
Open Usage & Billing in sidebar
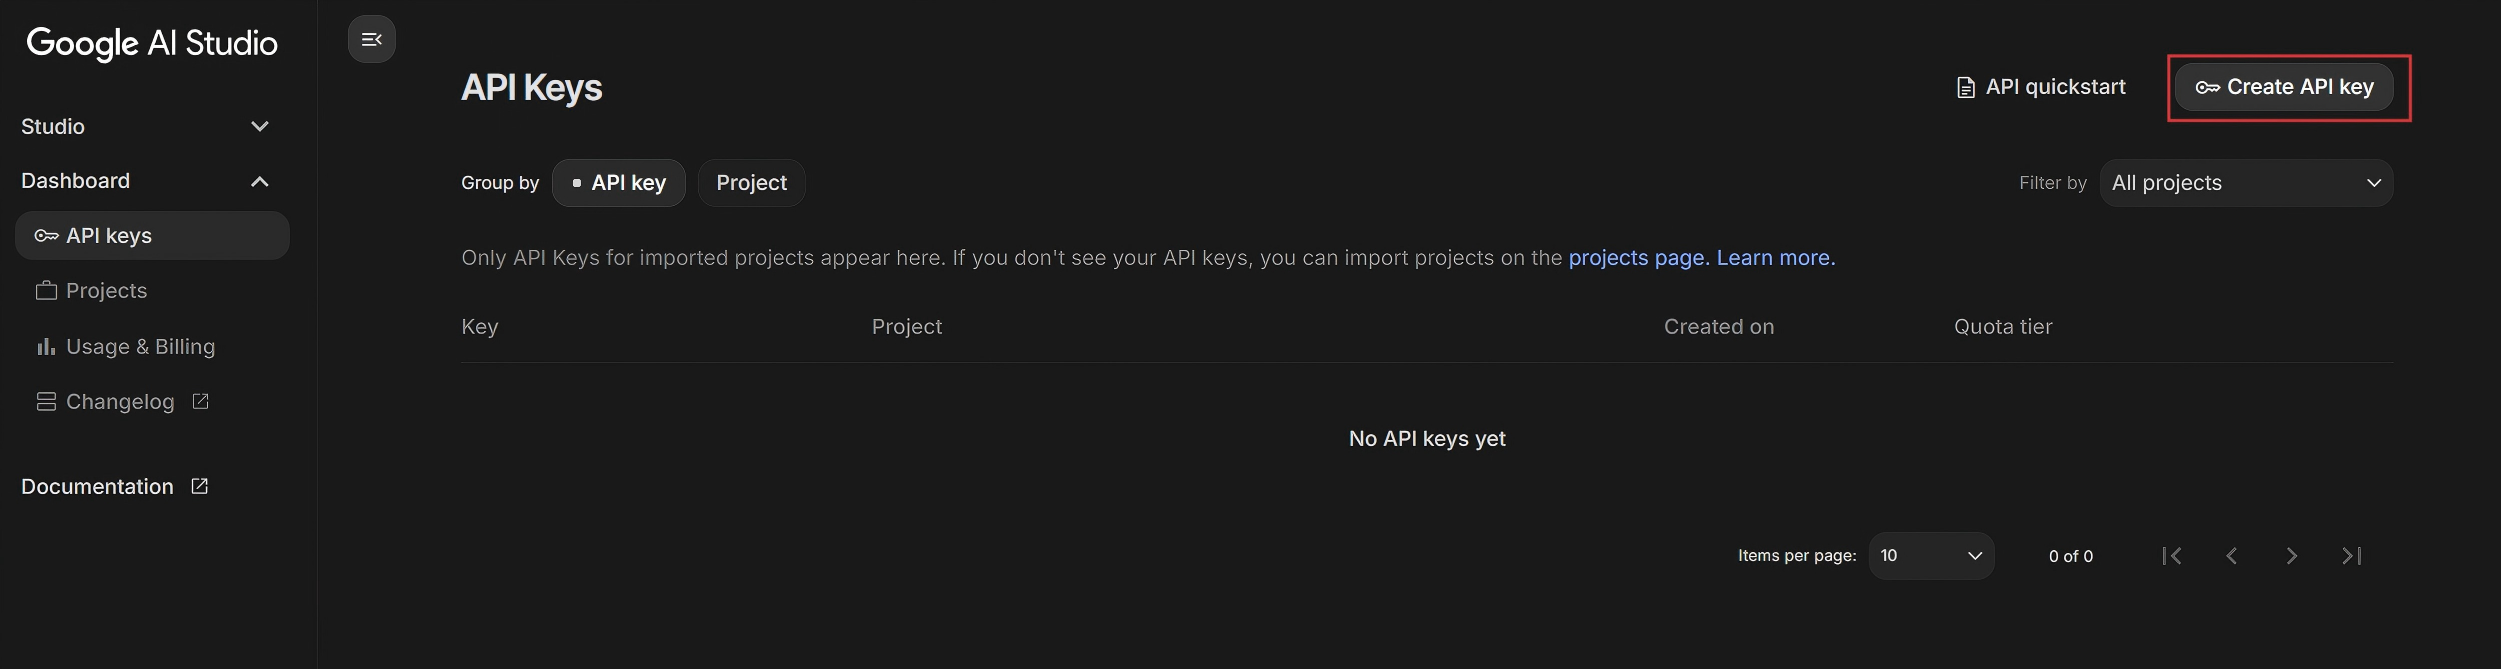pos(140,347)
